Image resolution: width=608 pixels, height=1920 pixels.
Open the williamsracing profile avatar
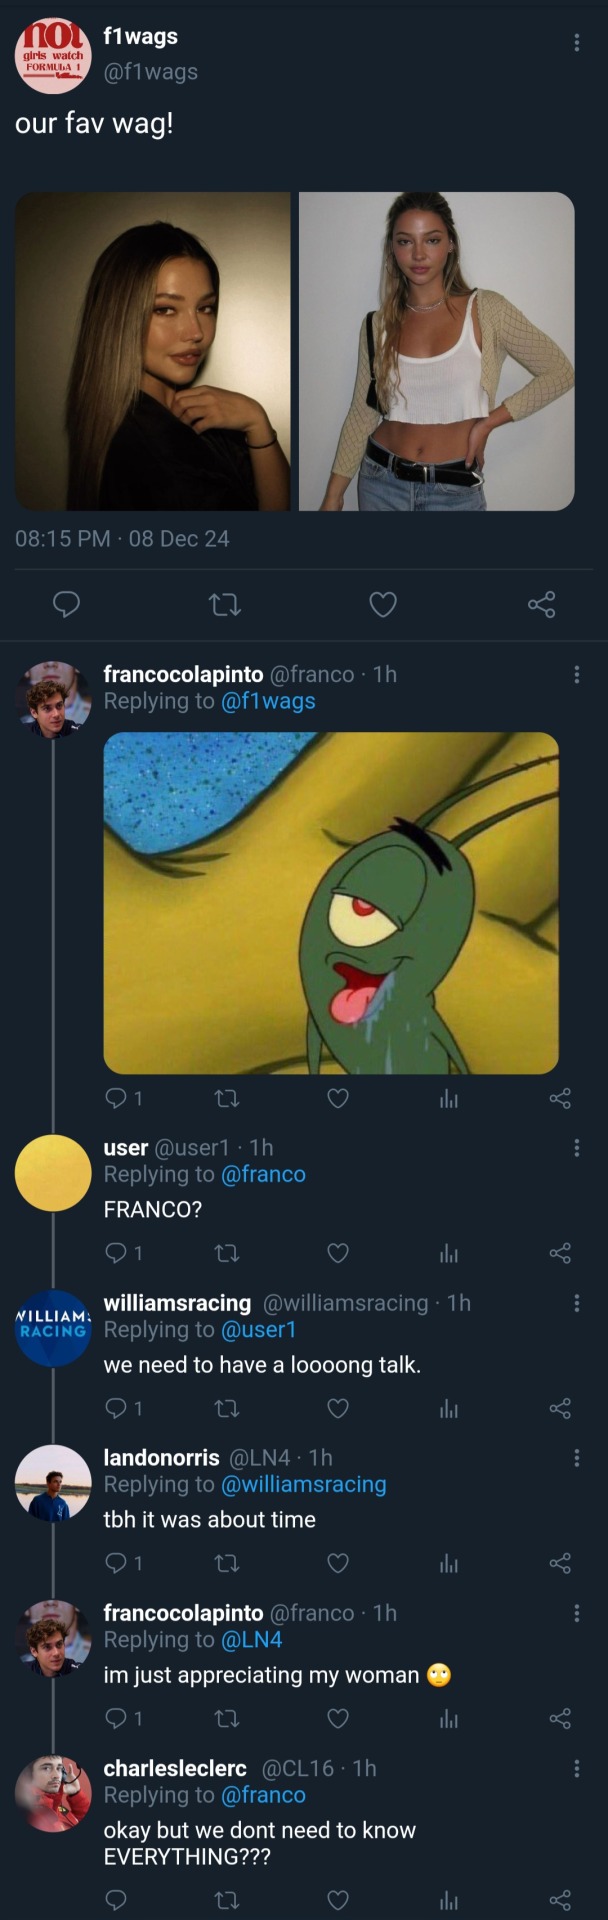[x=53, y=1328]
